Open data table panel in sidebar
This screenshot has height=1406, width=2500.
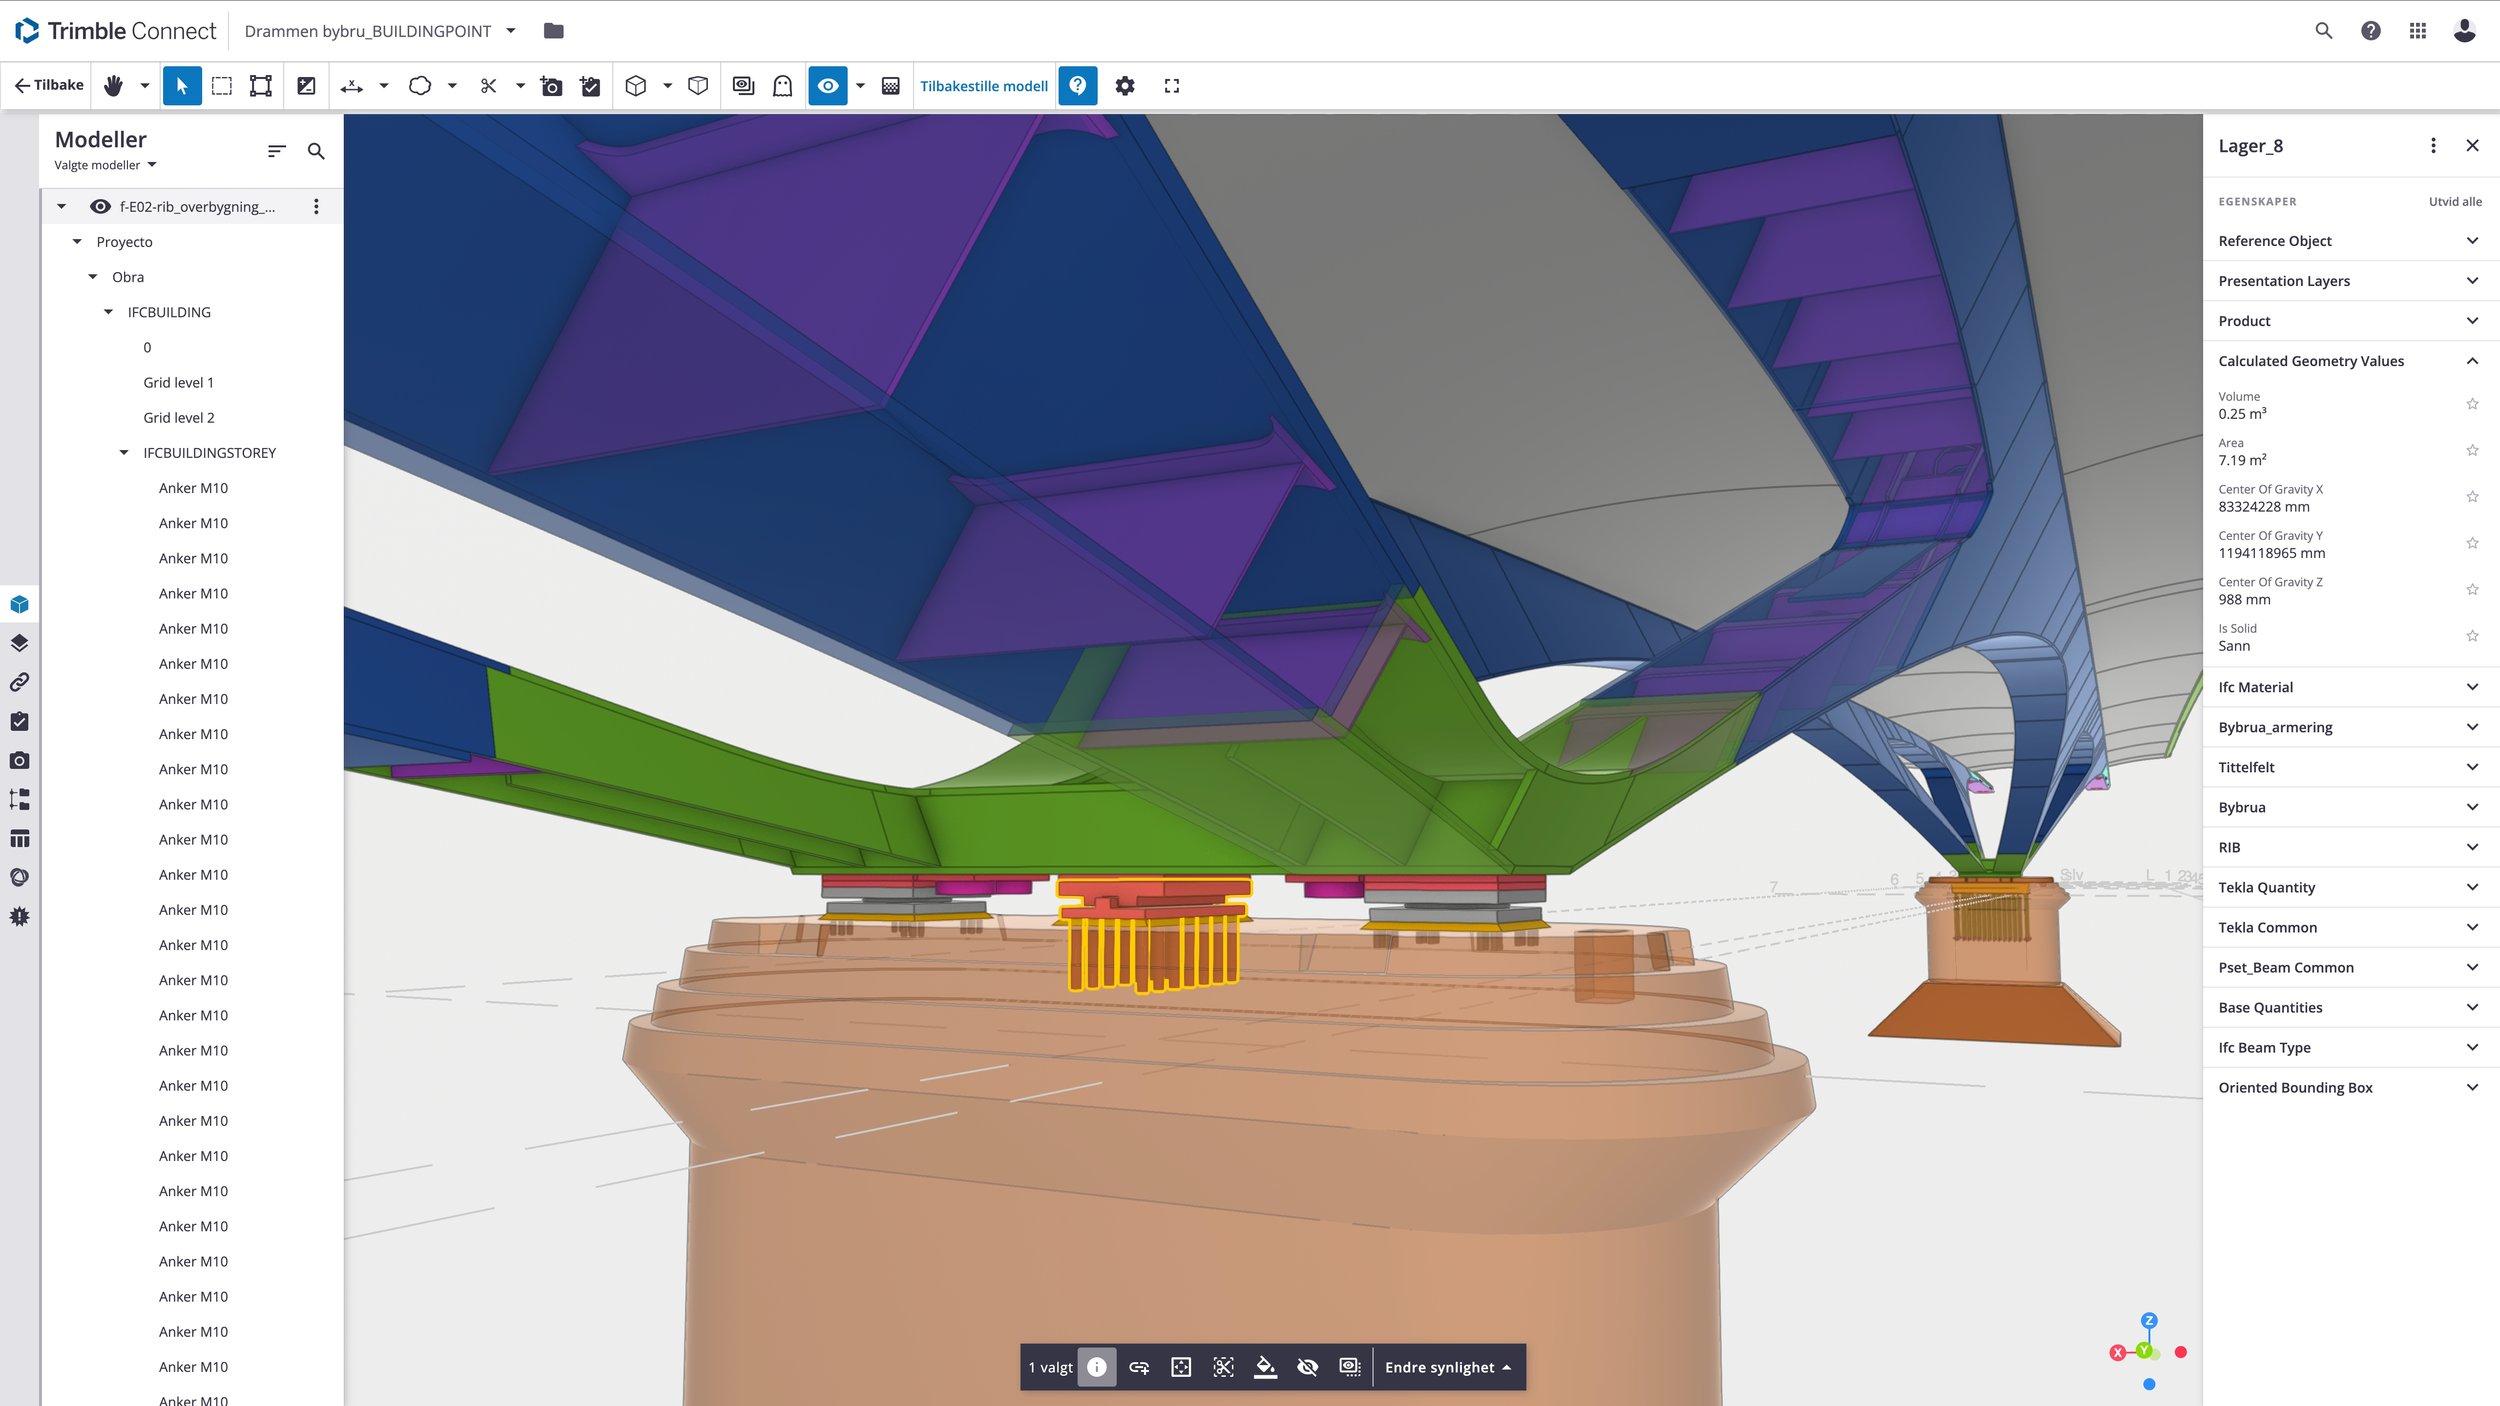(x=20, y=838)
